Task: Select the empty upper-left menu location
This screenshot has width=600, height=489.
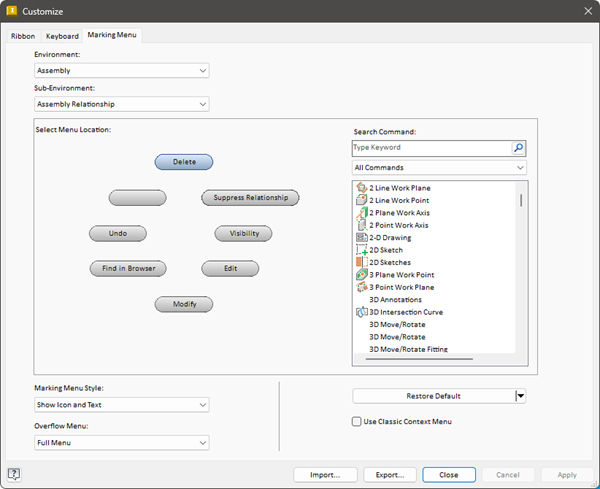Action: point(137,197)
